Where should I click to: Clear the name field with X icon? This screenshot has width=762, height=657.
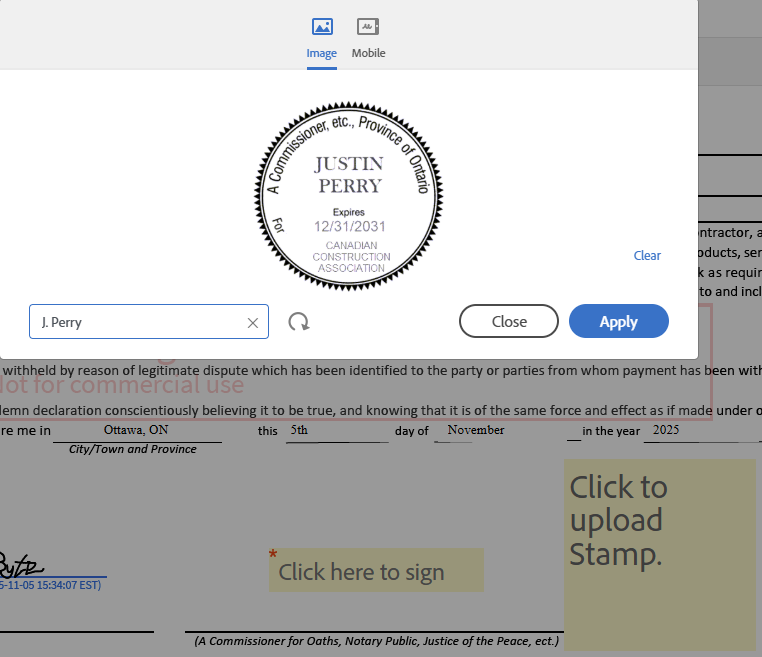tap(252, 323)
